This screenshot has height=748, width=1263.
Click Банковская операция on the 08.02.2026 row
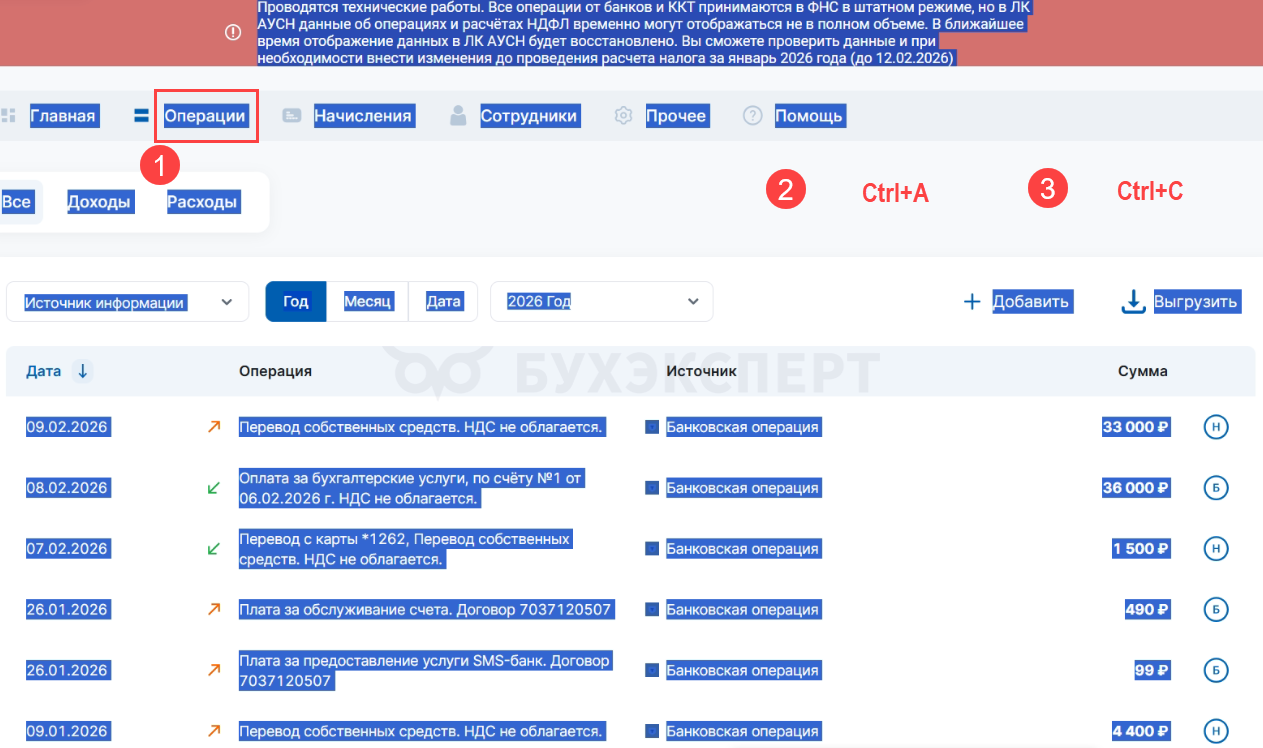point(743,488)
